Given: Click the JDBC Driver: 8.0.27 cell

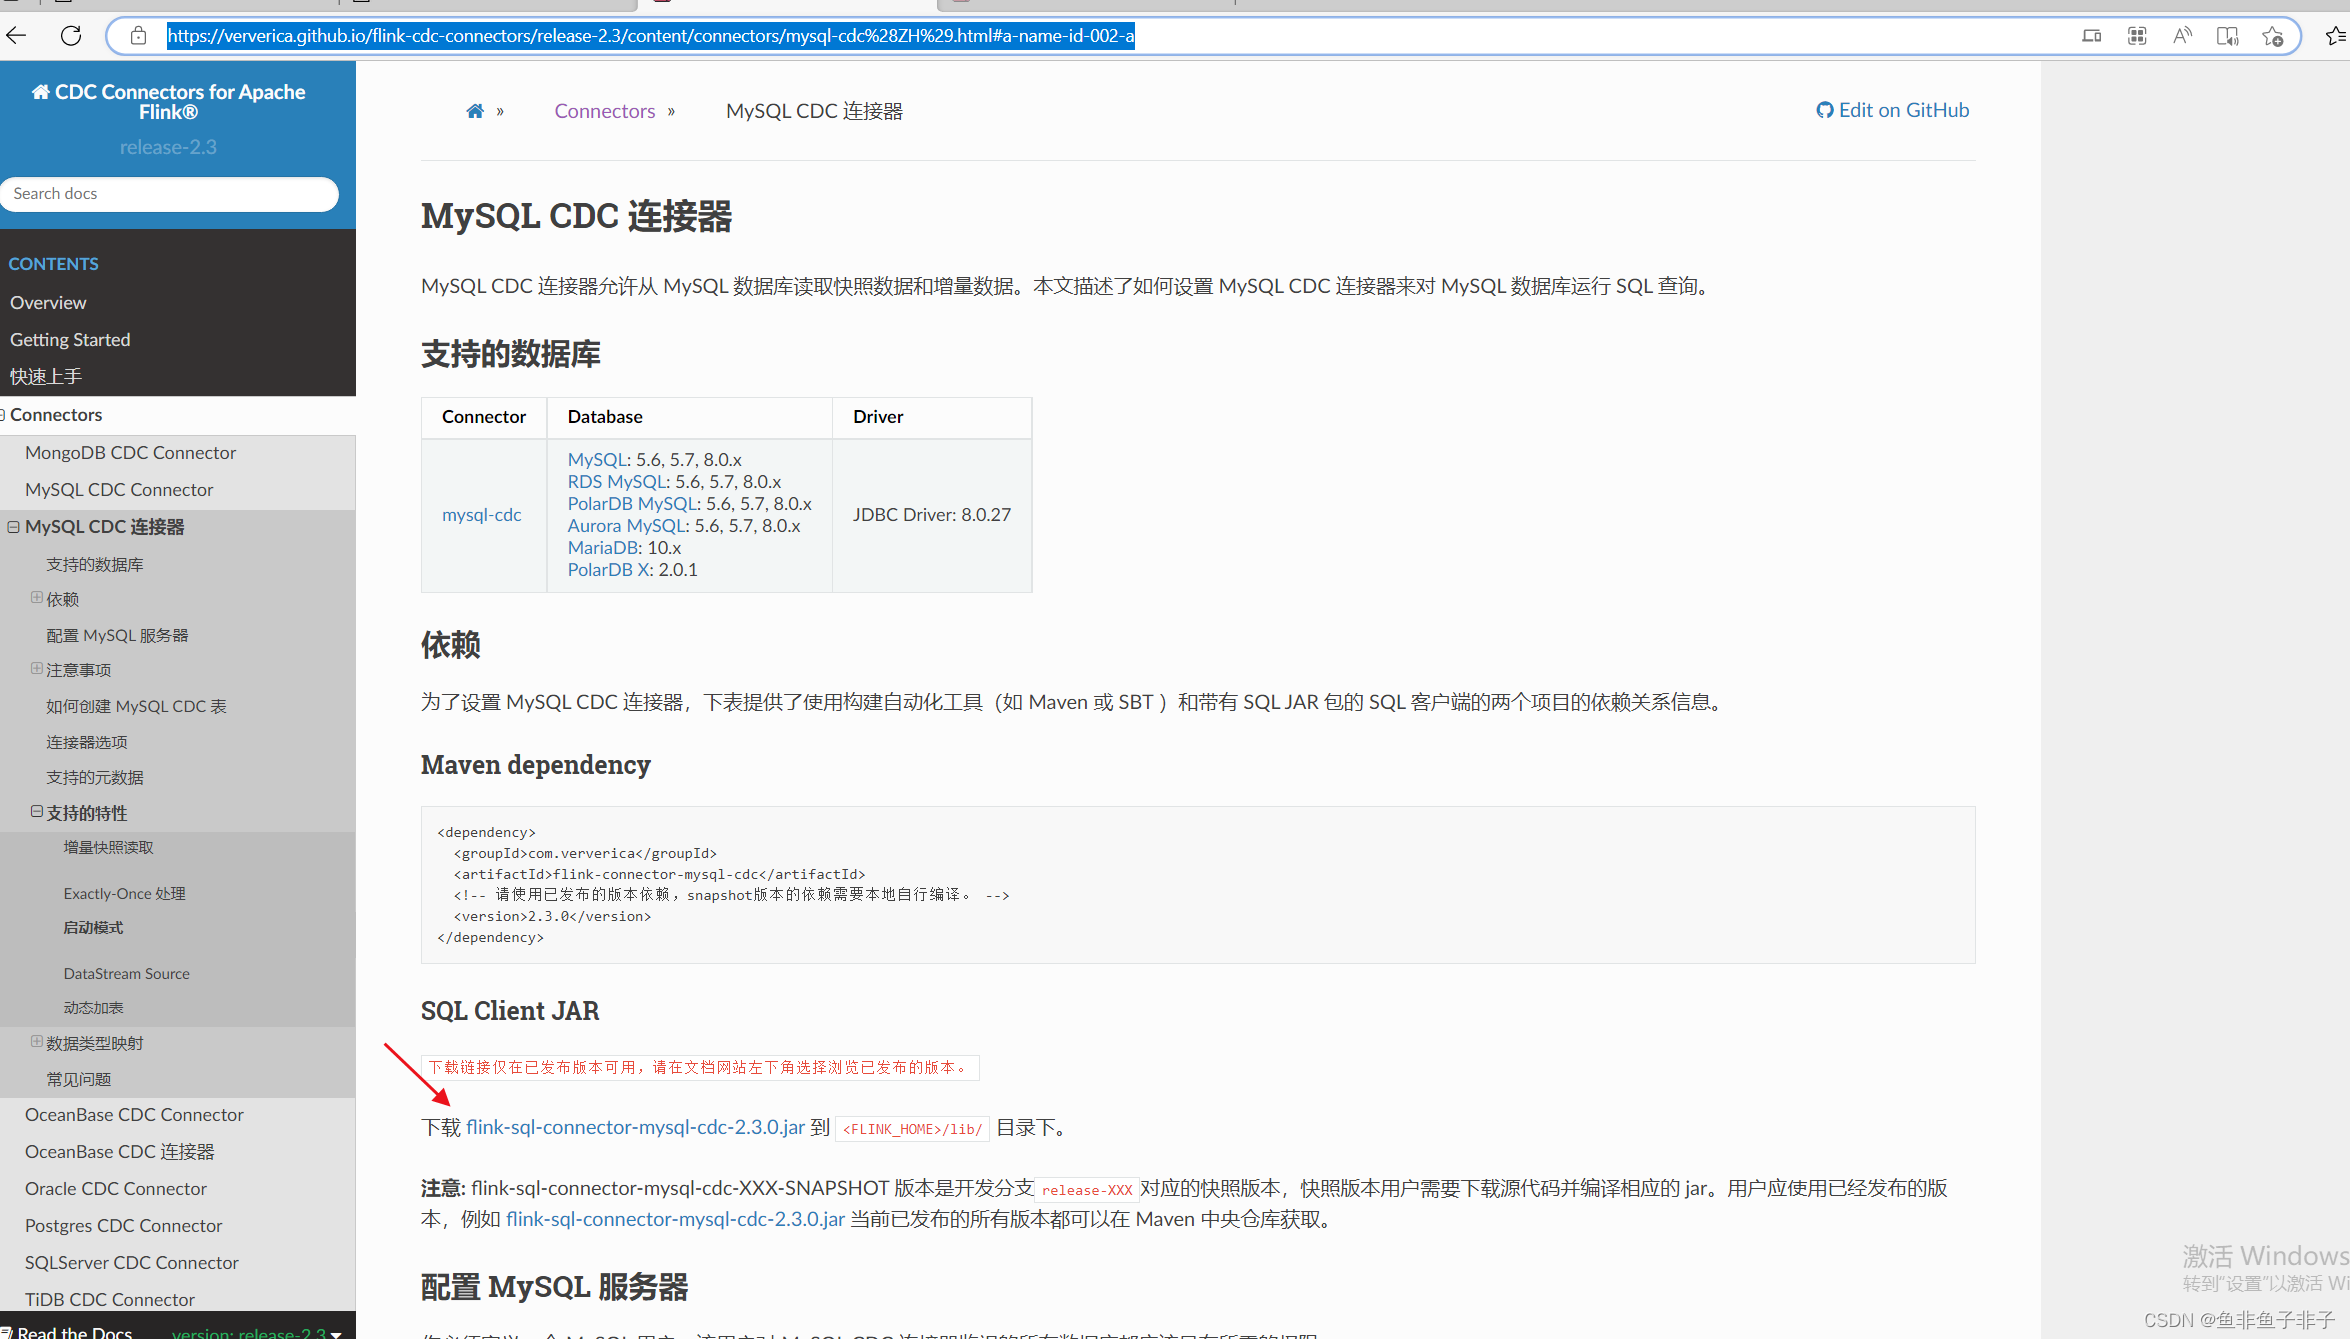Looking at the screenshot, I should (x=932, y=514).
